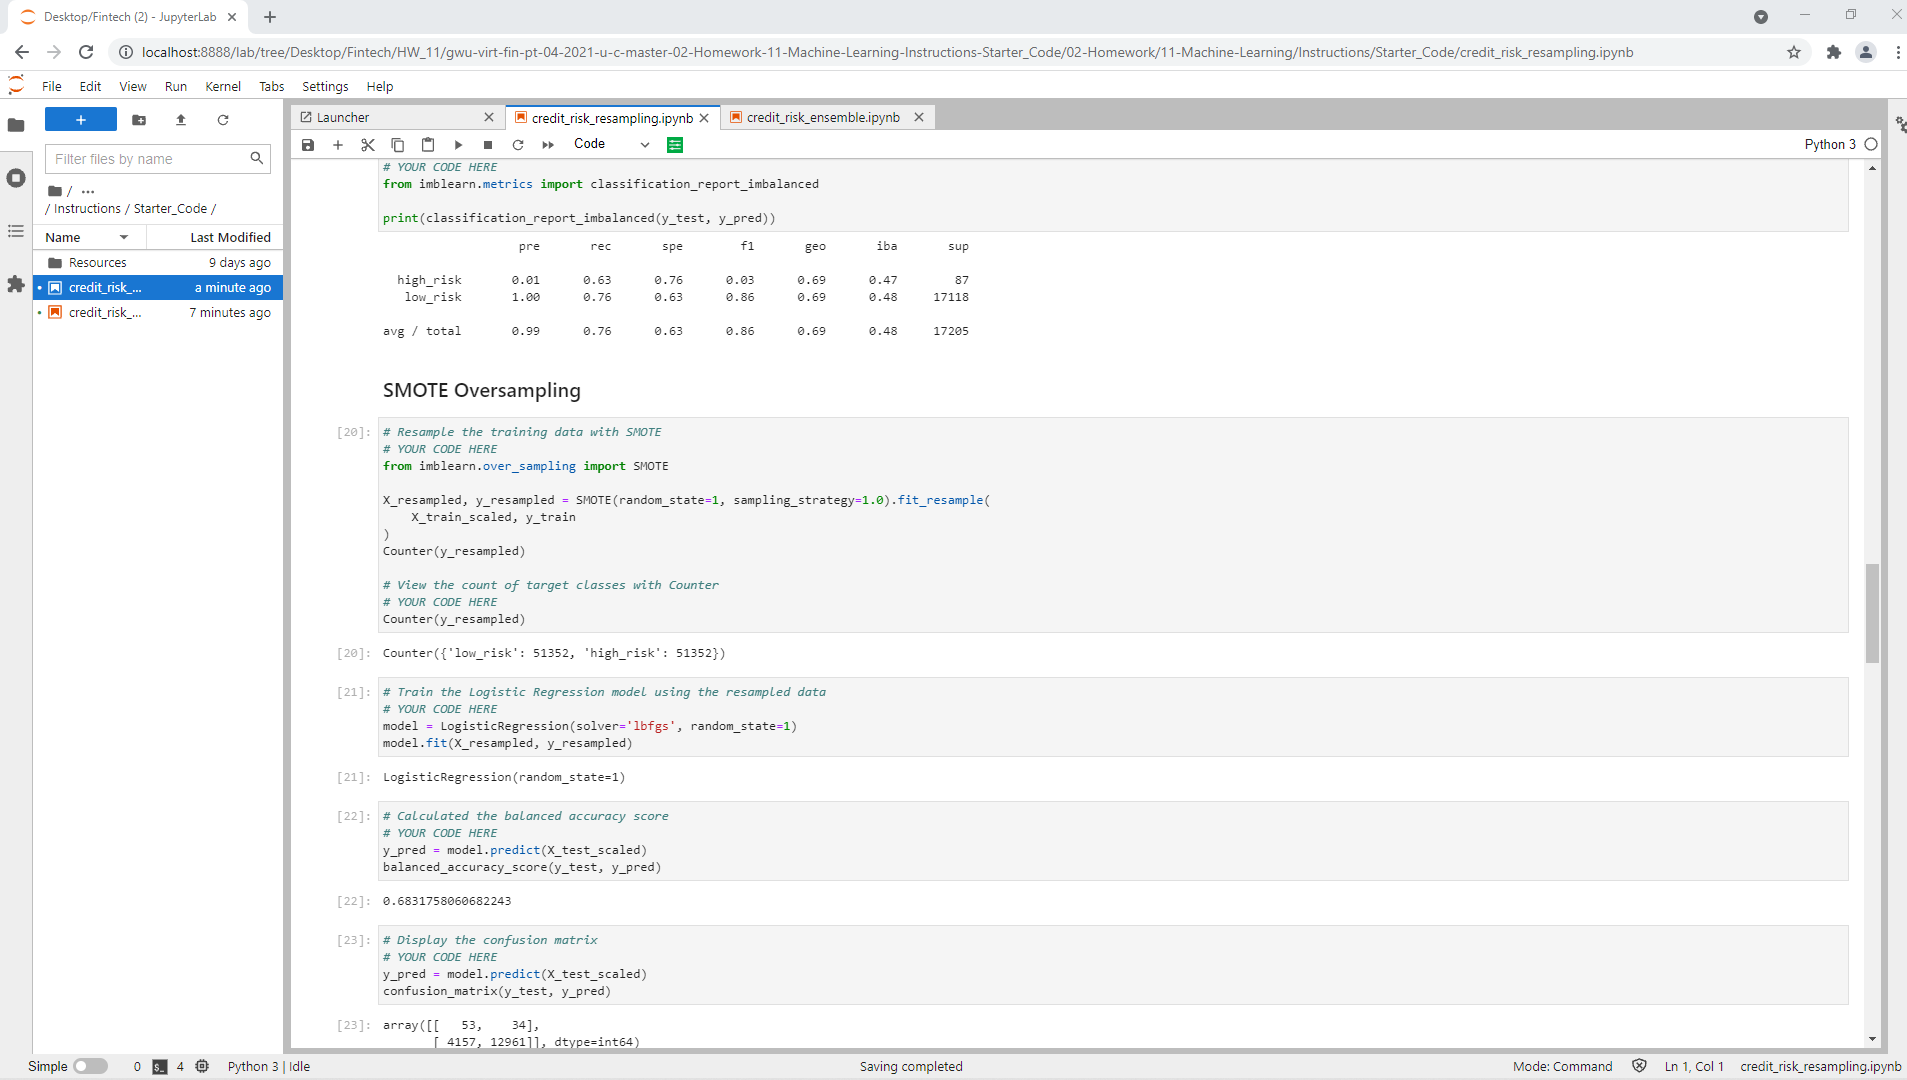1907x1080 pixels.
Task: Sort by Last Modified column header
Action: pos(230,237)
